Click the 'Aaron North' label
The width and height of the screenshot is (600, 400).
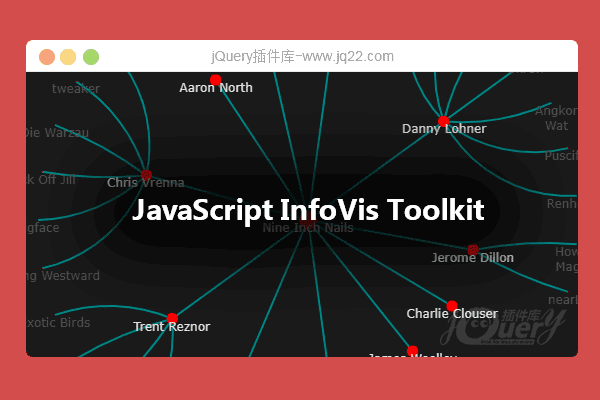point(216,88)
